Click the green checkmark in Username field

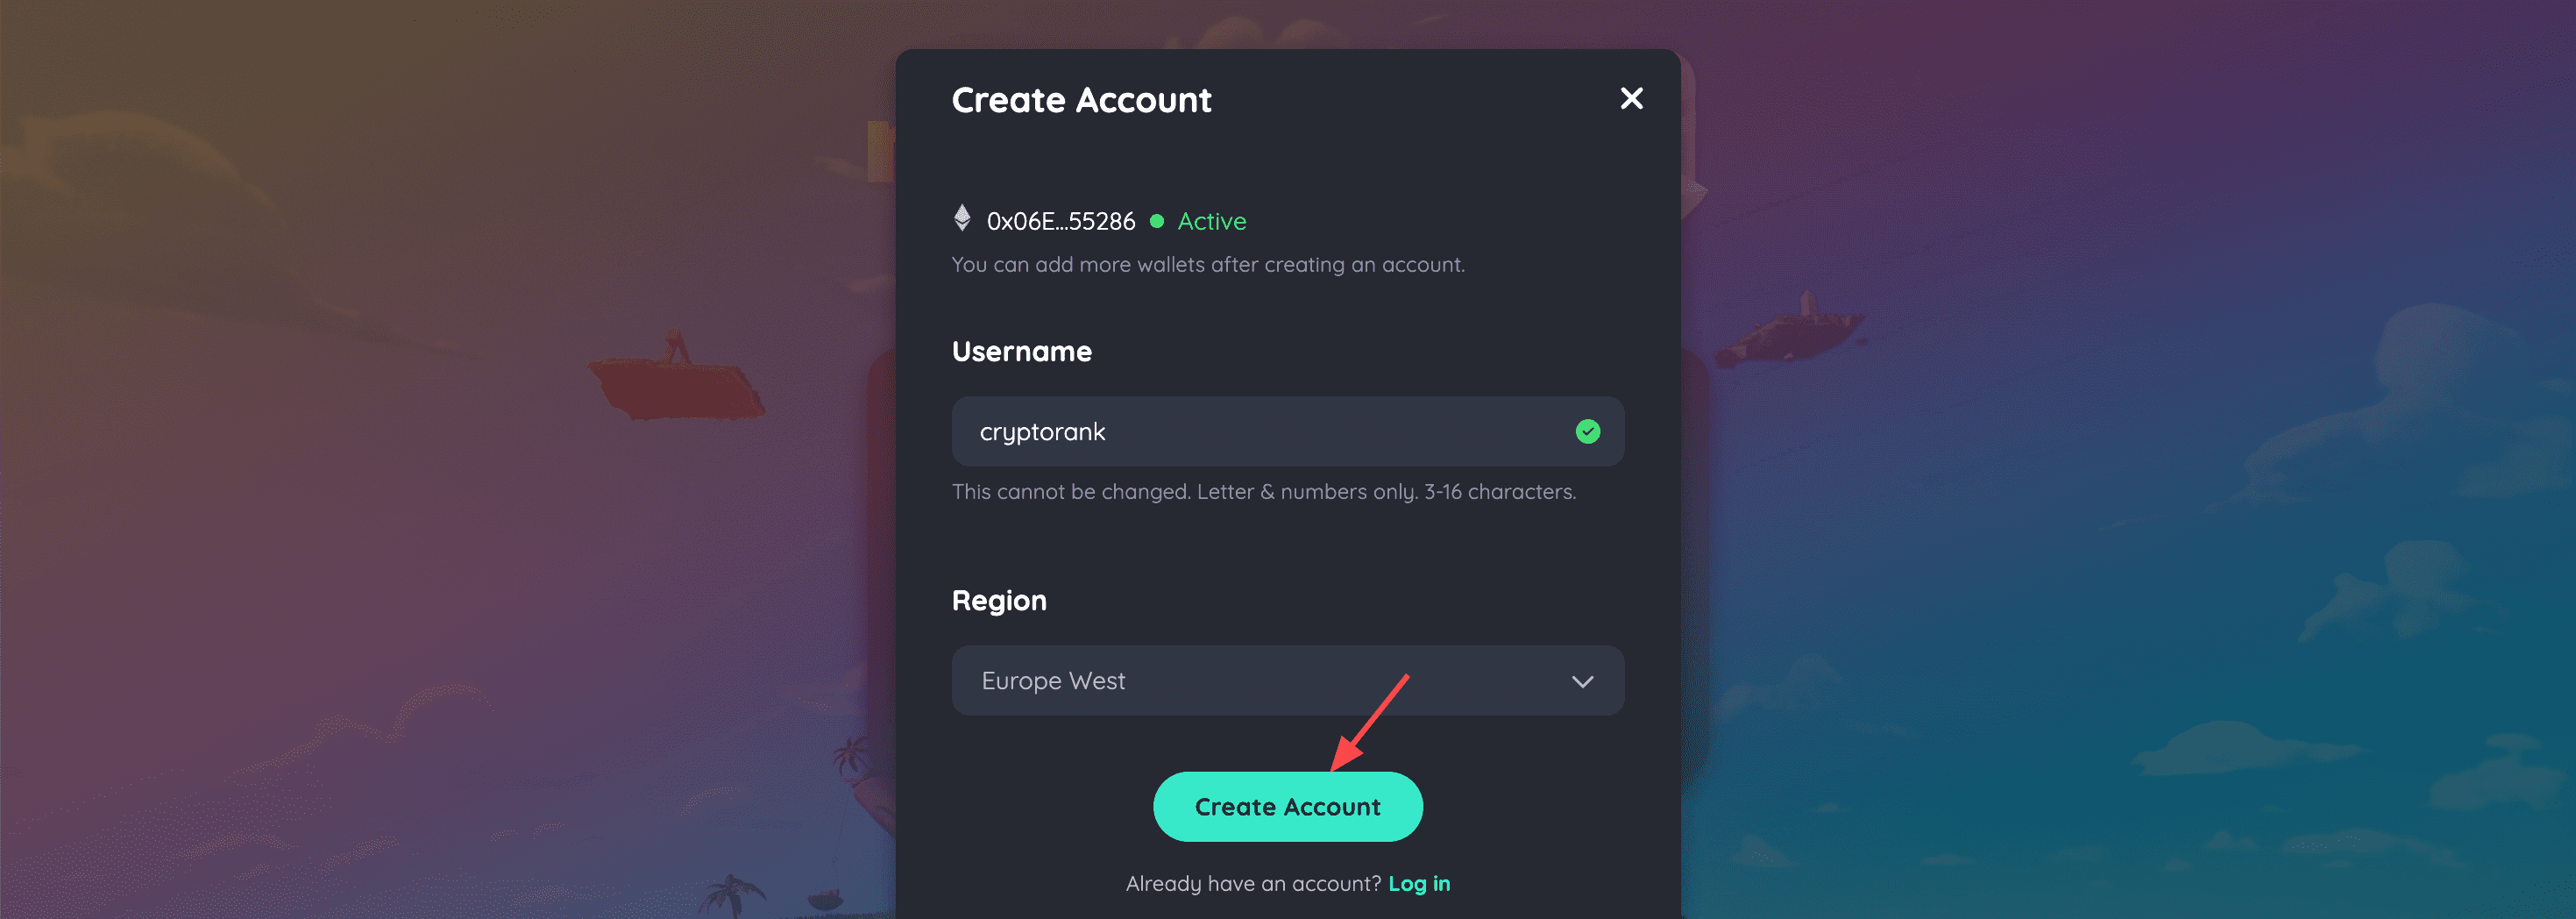[x=1587, y=431]
